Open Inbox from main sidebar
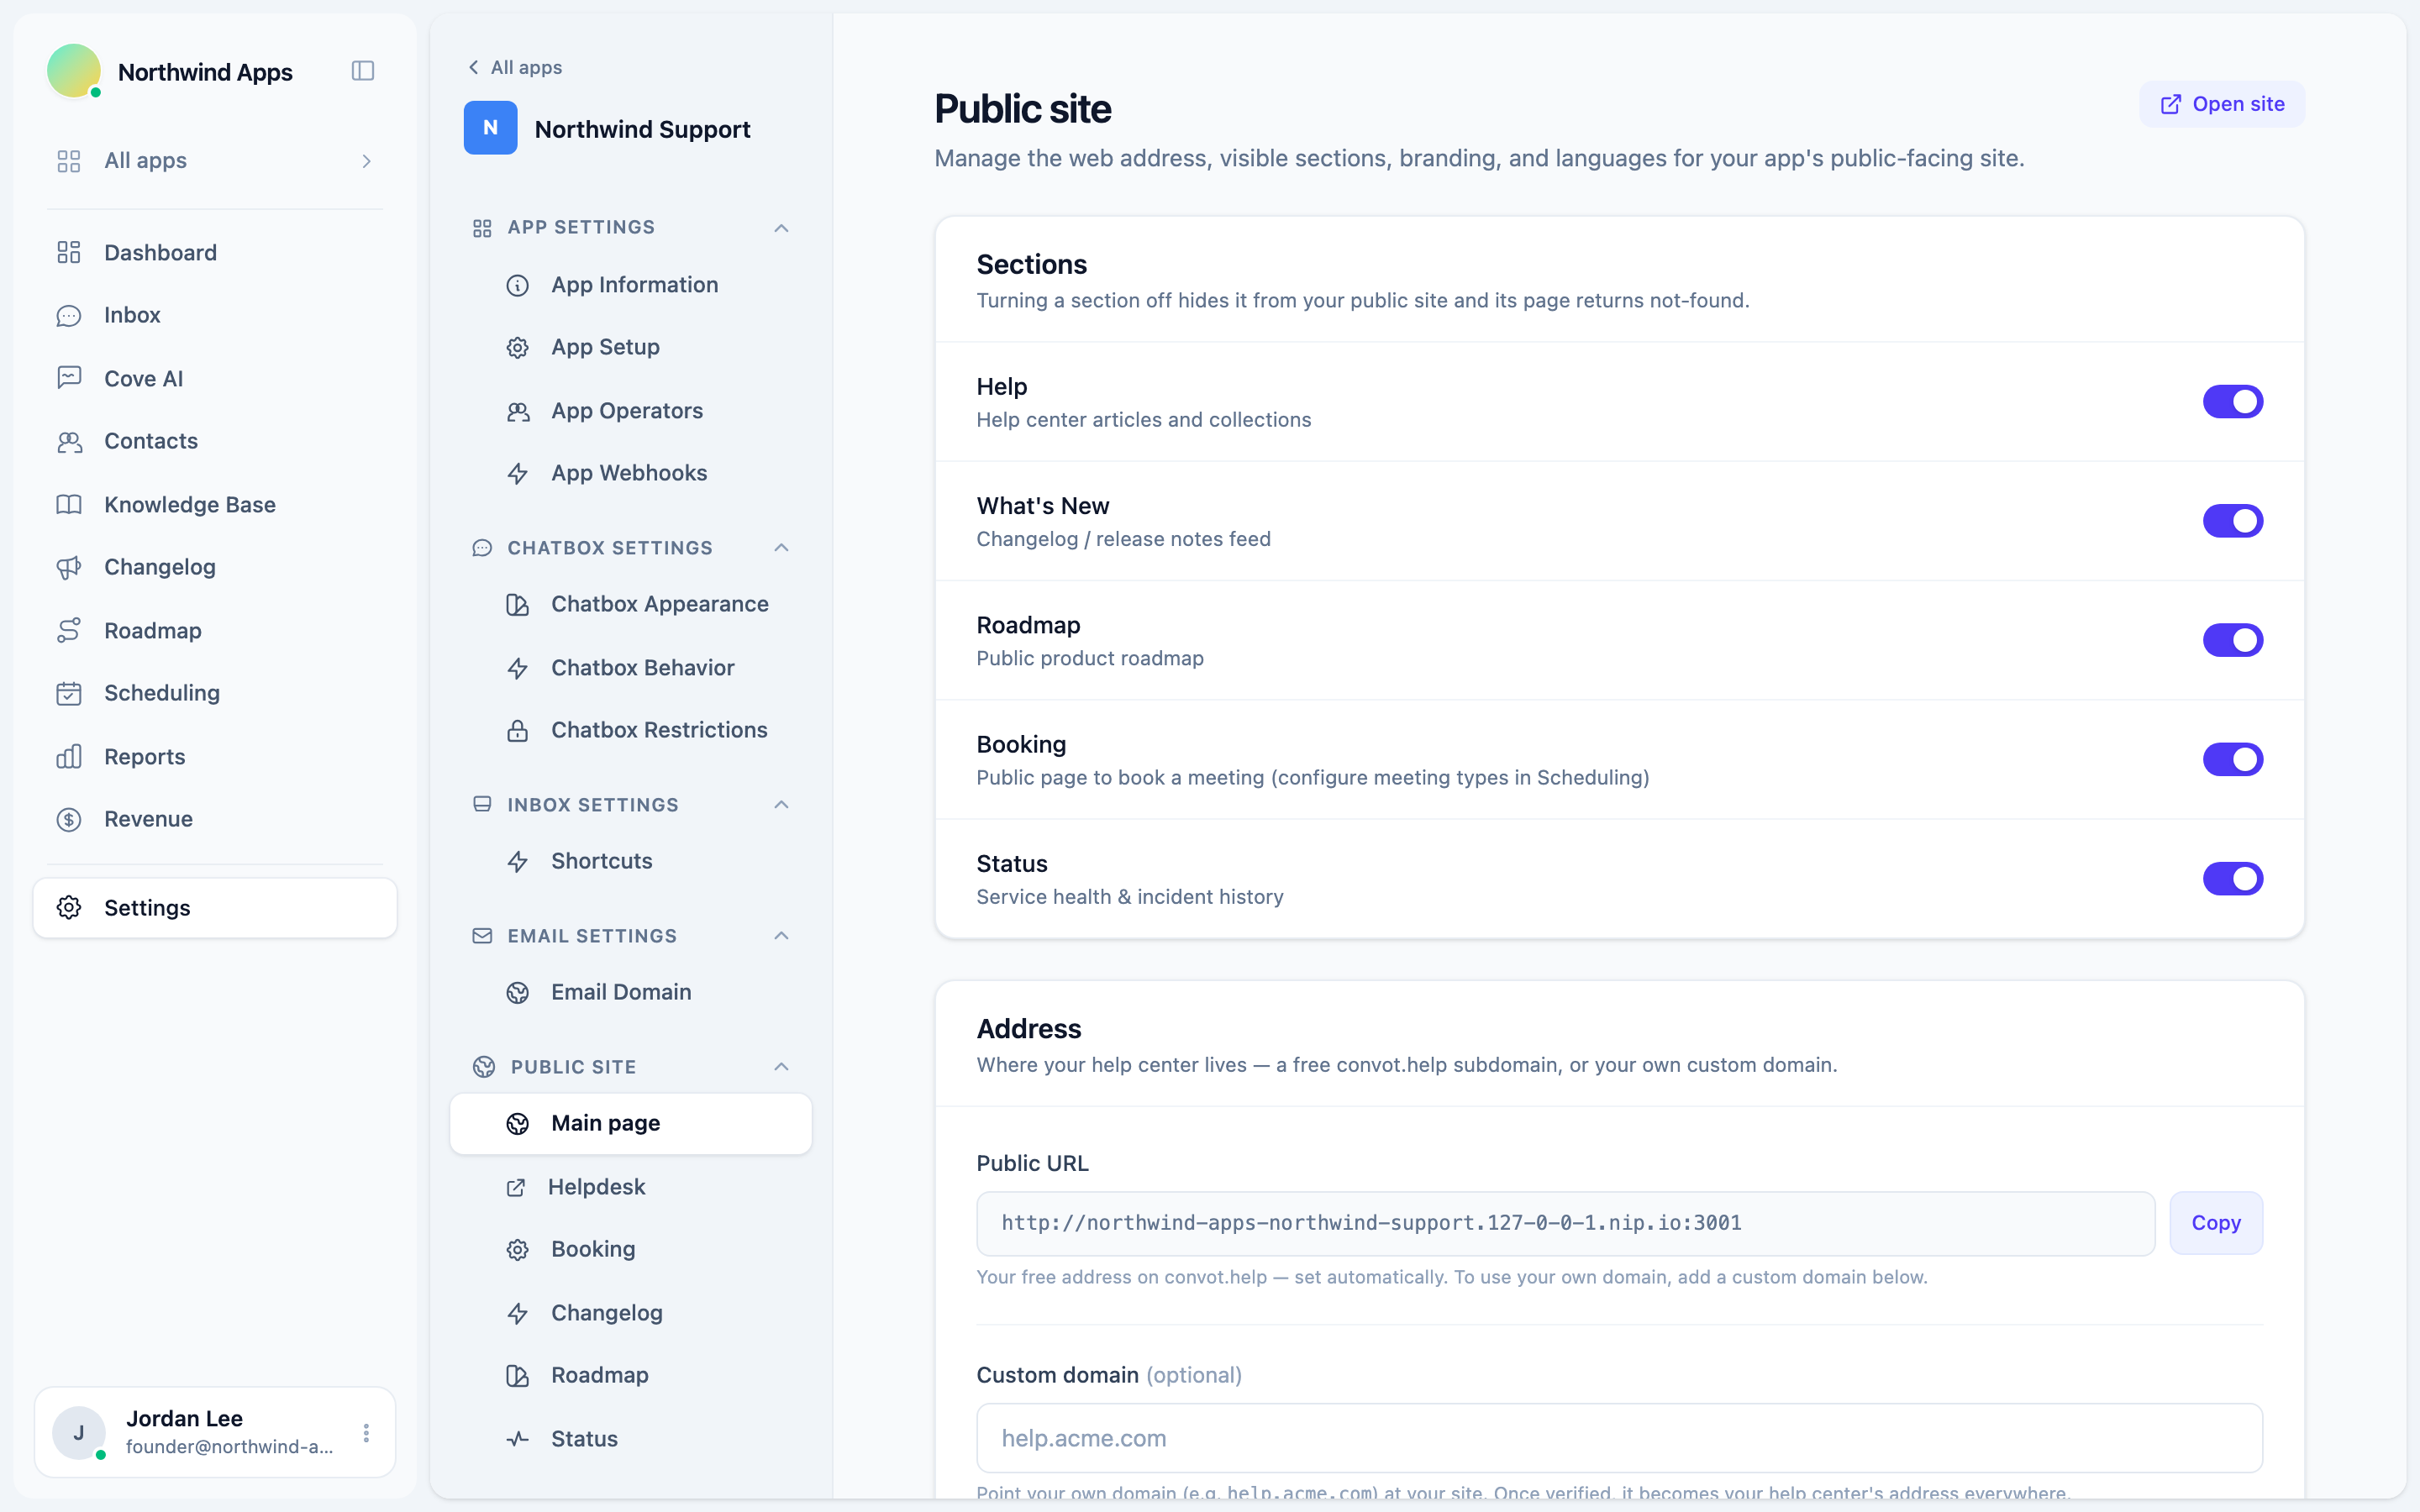 coord(215,315)
